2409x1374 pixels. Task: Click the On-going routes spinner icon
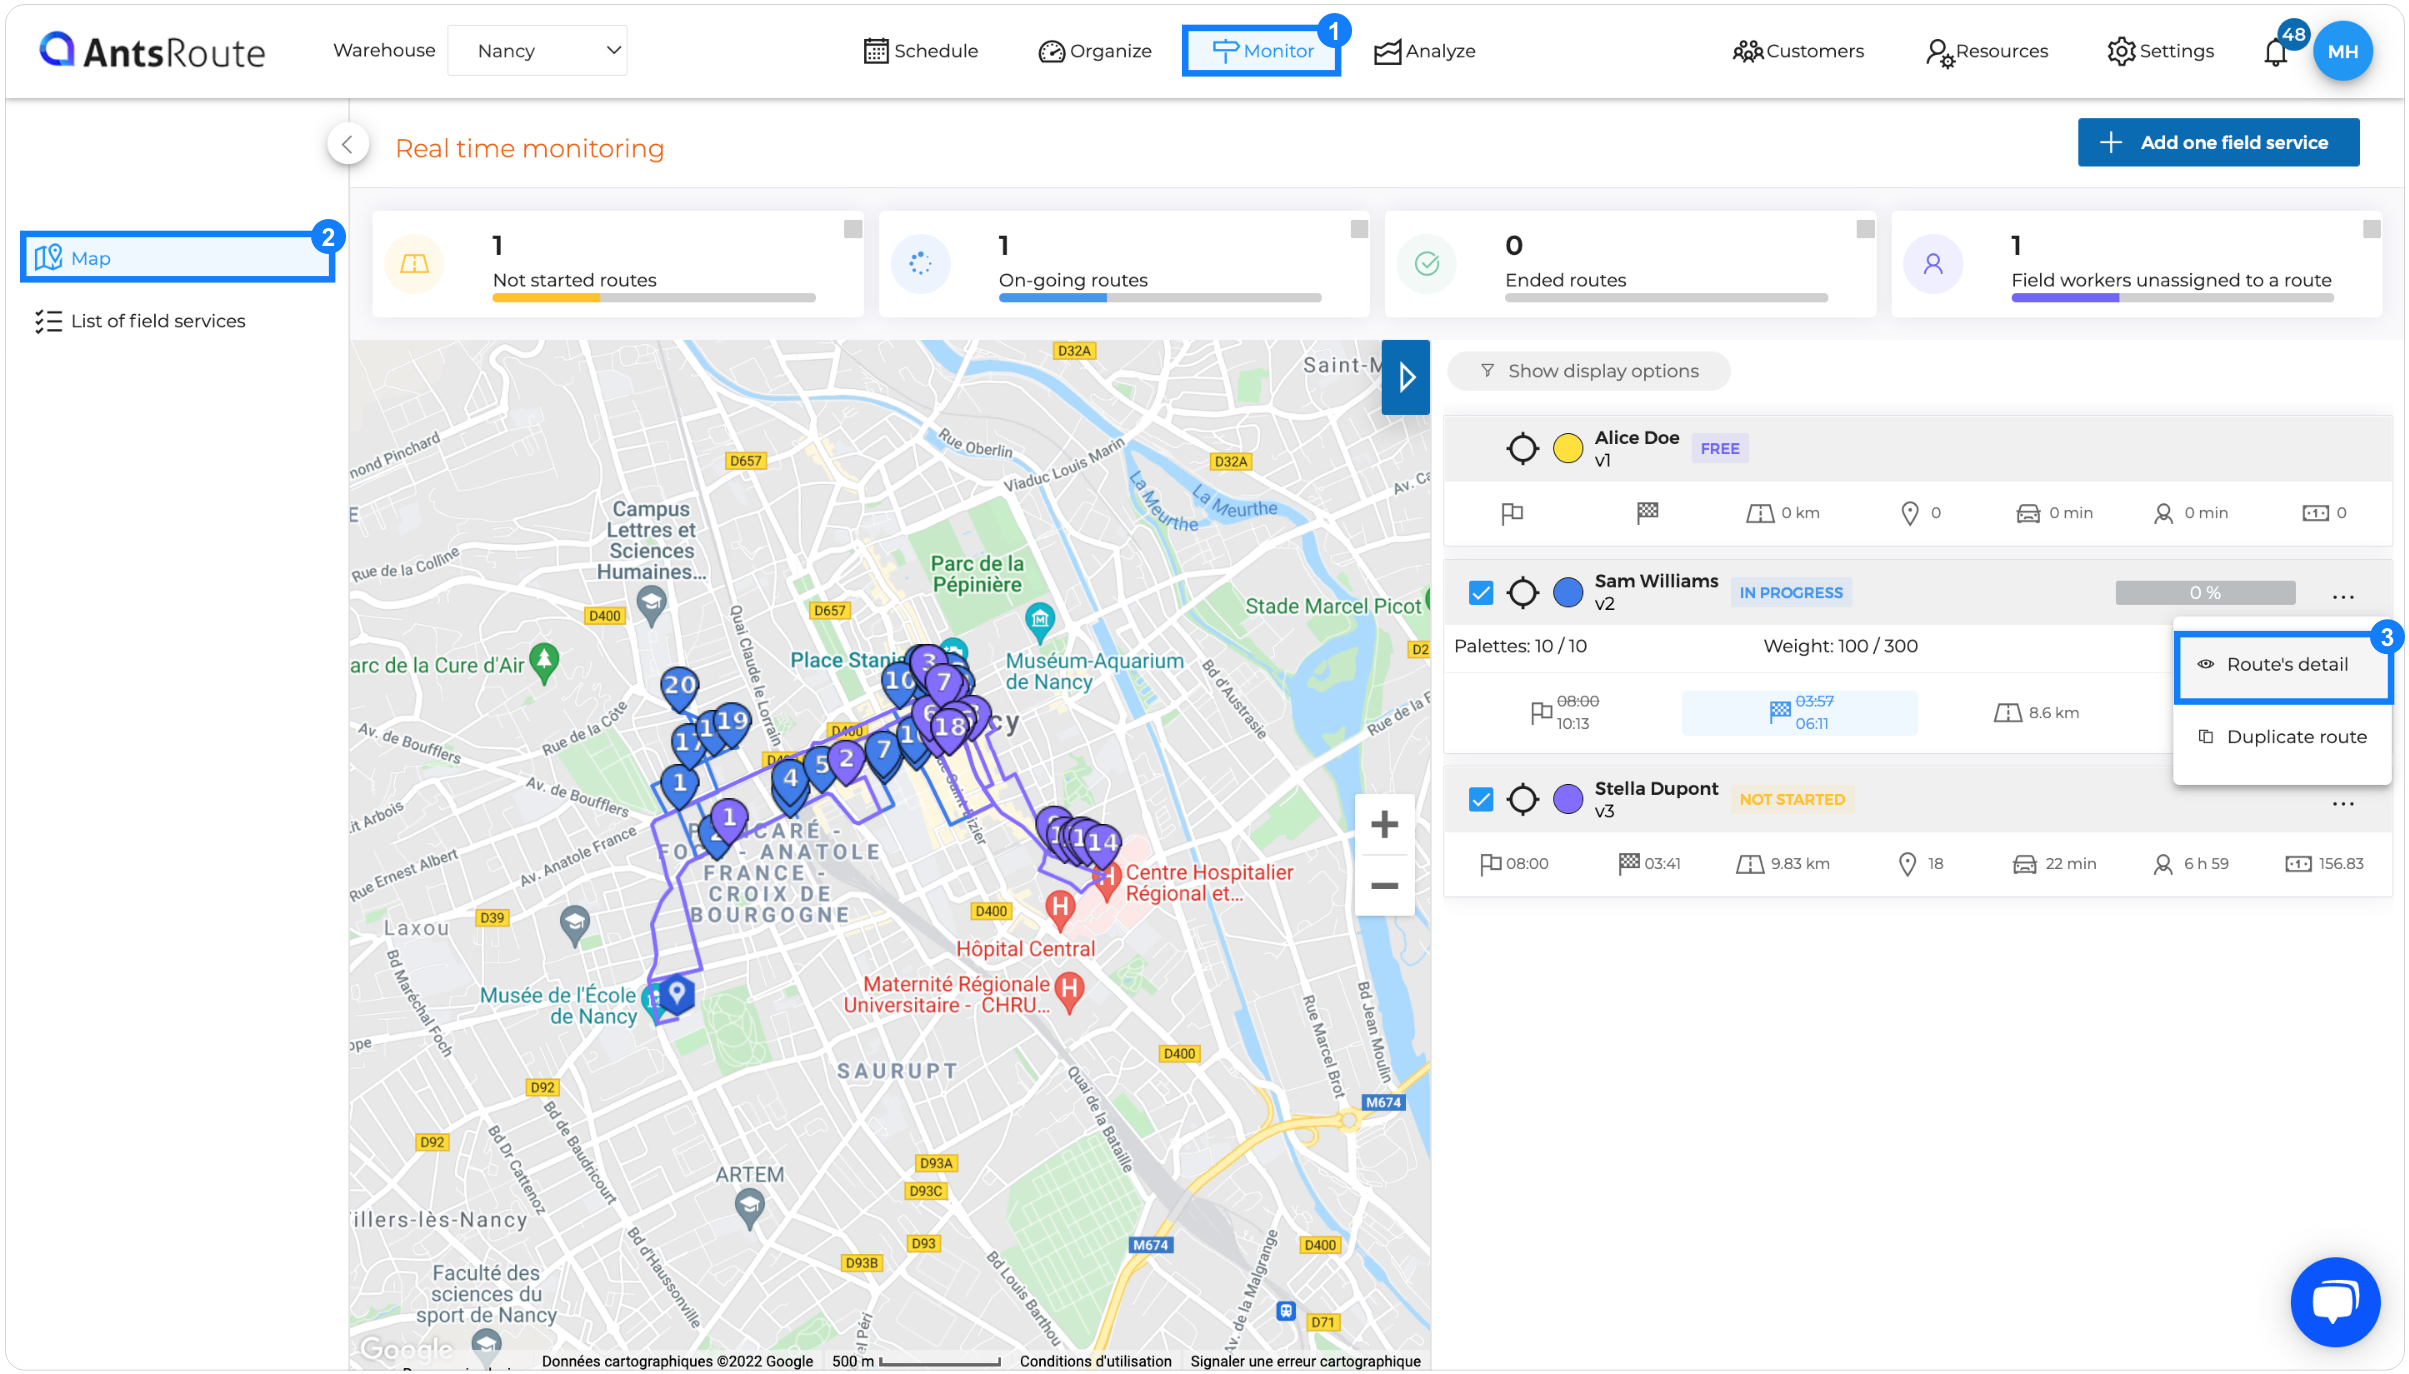click(x=920, y=264)
